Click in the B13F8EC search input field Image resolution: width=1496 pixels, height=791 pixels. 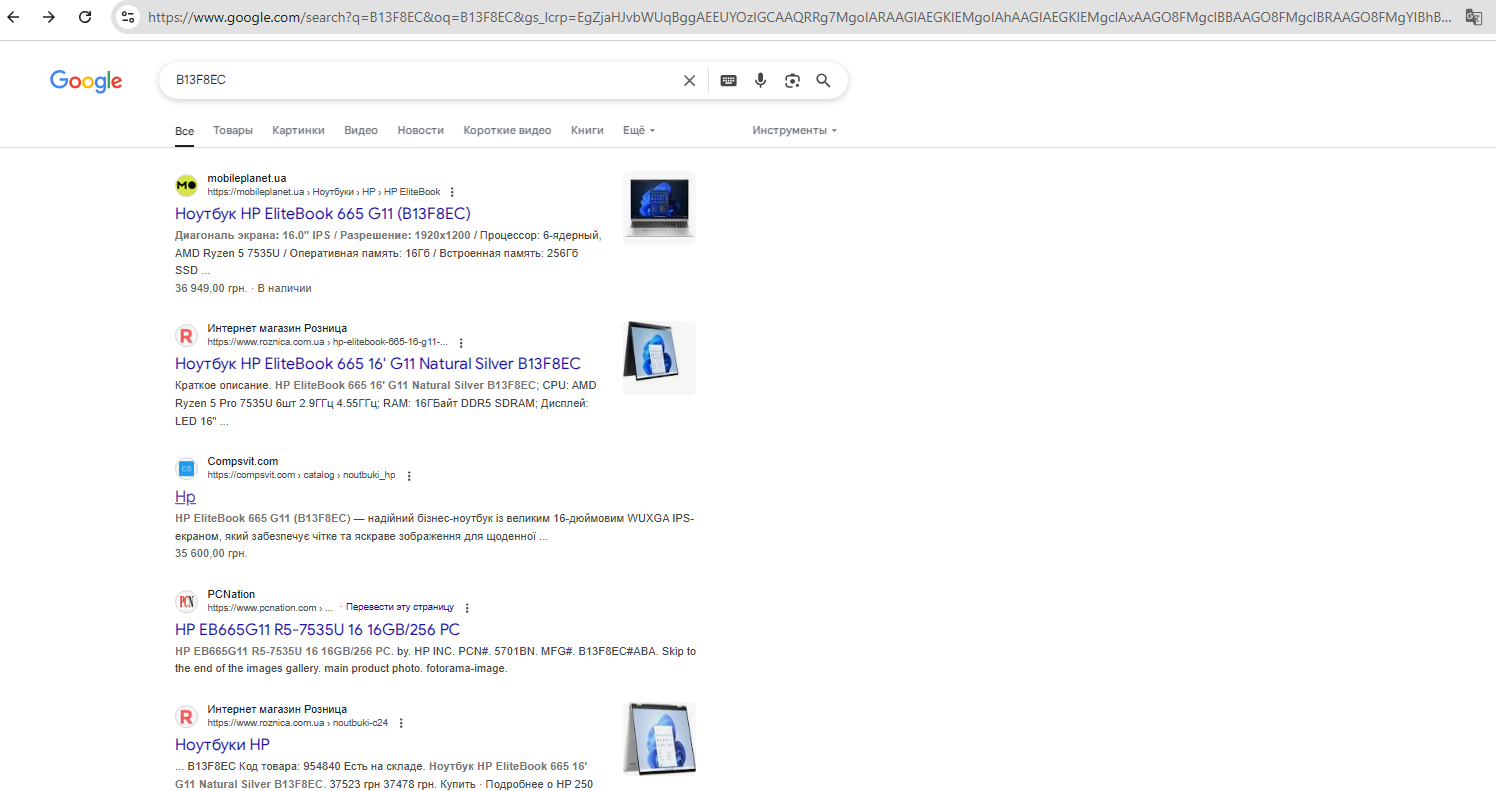(x=420, y=81)
